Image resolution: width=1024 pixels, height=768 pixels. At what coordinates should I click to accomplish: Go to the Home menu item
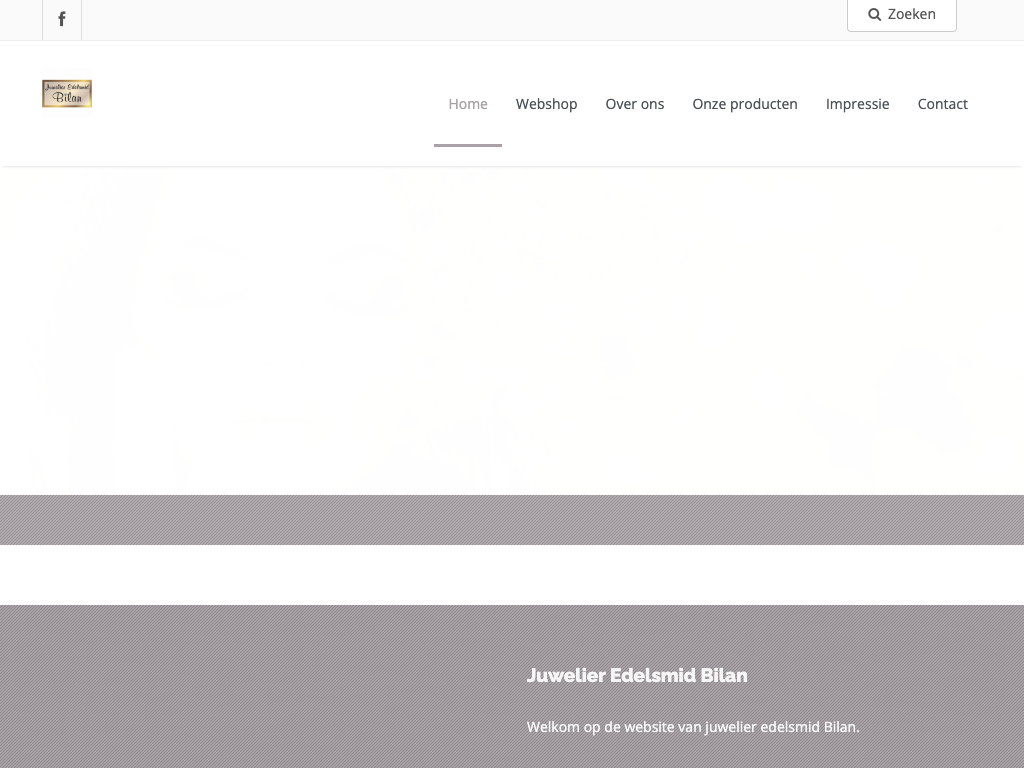point(467,104)
